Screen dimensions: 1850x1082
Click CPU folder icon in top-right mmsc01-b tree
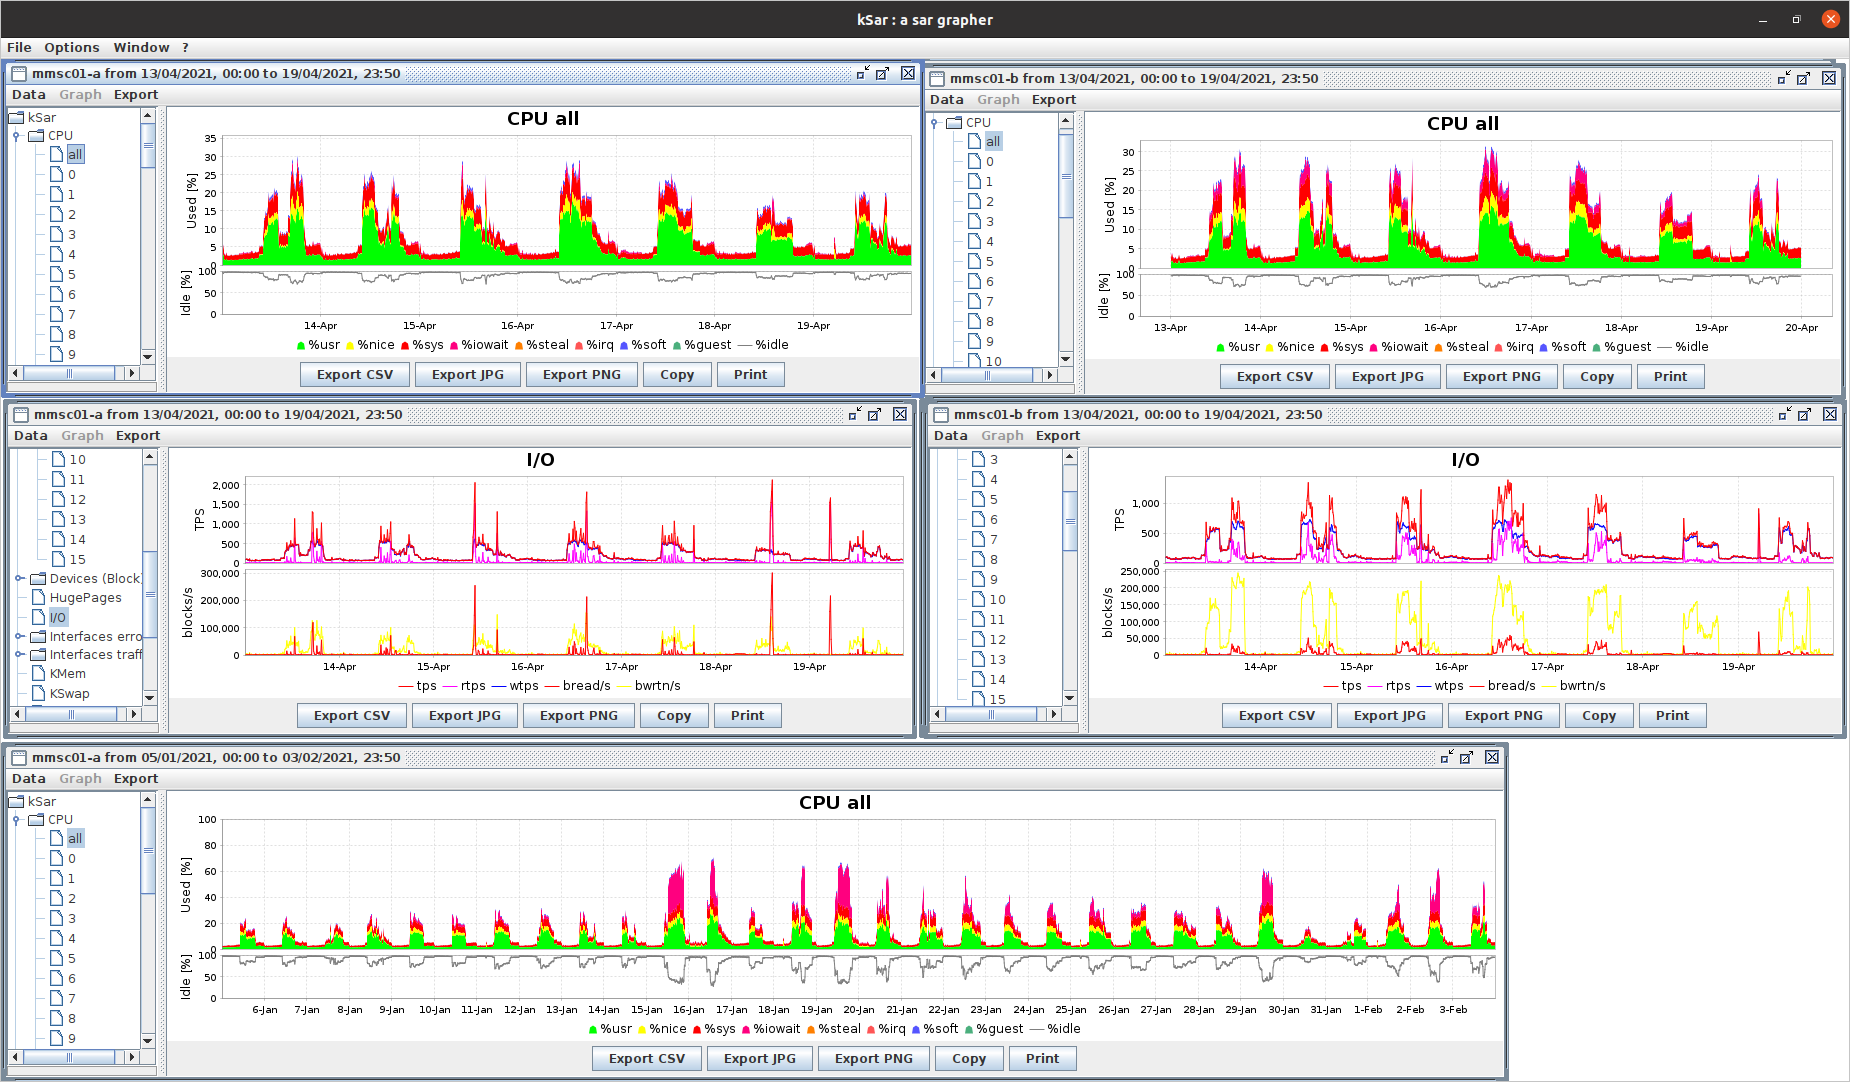point(954,122)
